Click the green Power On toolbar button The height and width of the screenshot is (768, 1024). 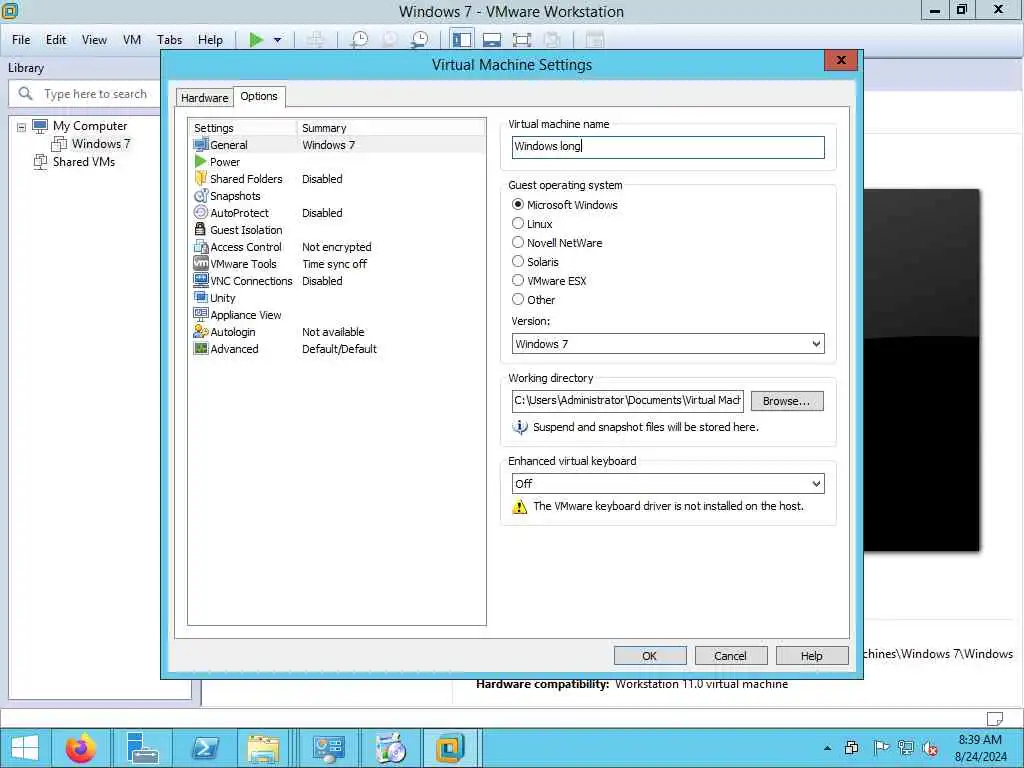click(x=256, y=40)
